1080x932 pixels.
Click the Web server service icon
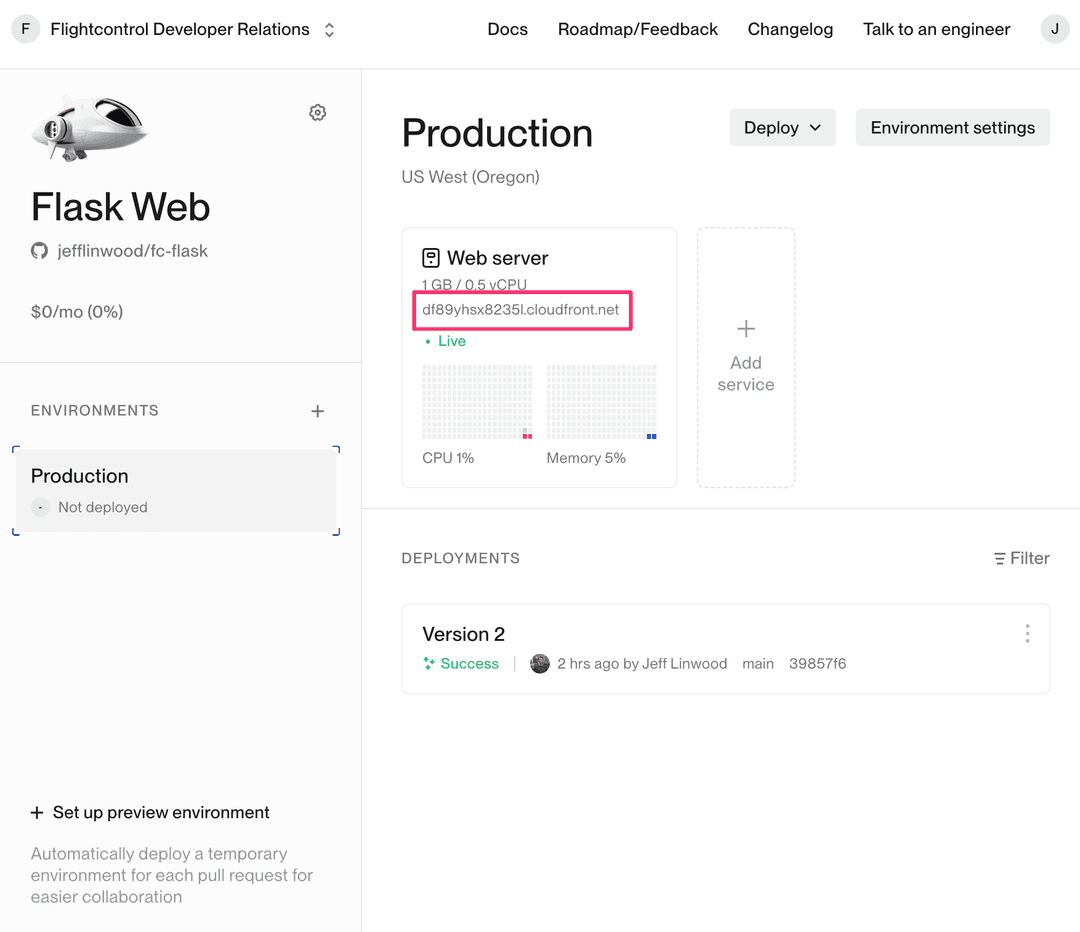(429, 257)
